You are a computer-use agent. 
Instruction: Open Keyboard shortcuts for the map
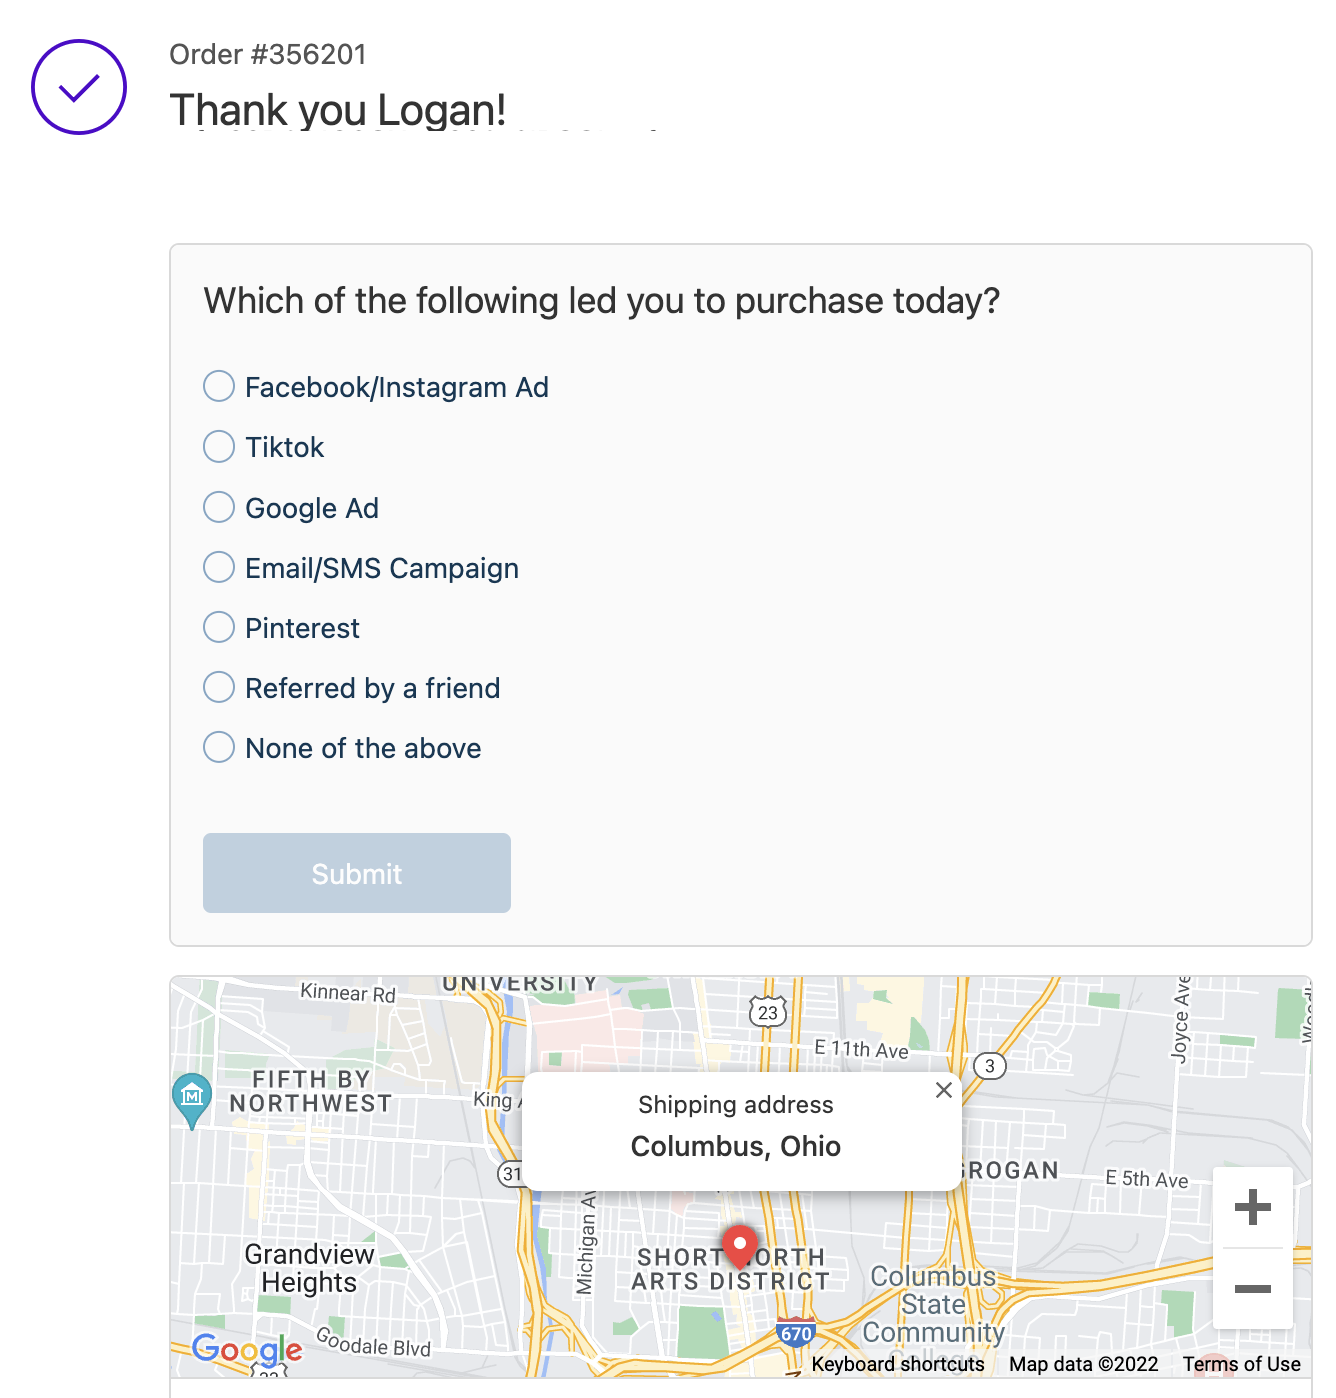click(x=896, y=1364)
